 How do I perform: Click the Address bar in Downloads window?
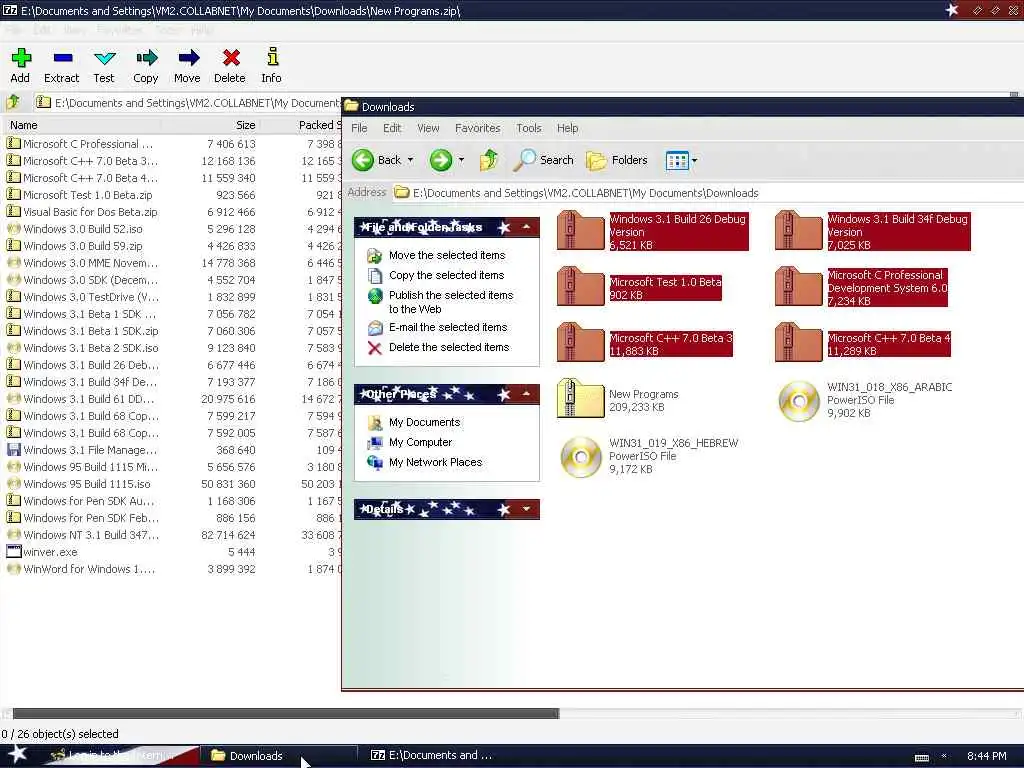[x=709, y=193]
